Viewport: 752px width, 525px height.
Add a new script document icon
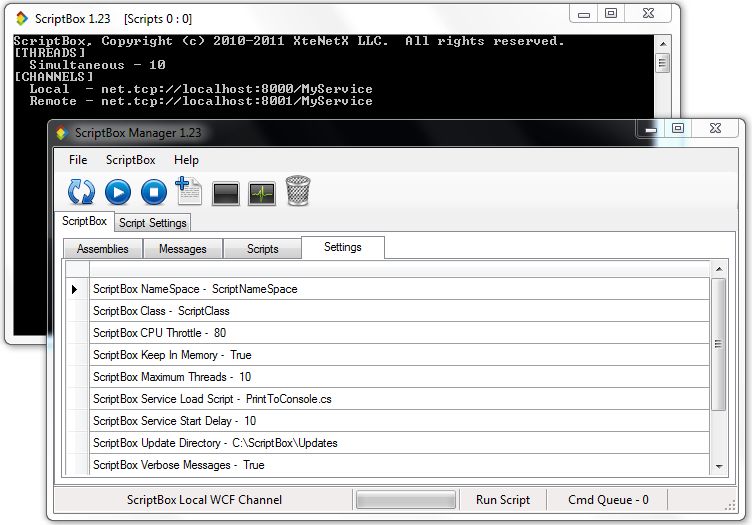pos(189,191)
